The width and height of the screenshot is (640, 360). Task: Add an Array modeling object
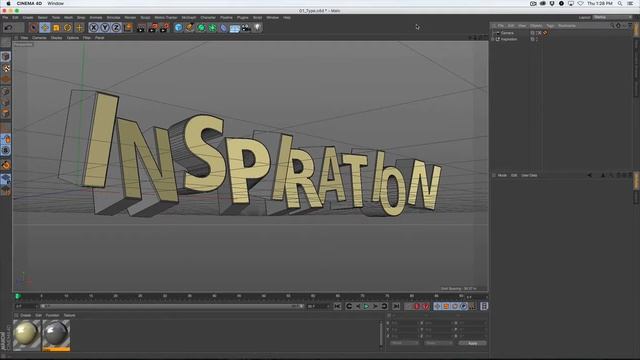pyautogui.click(x=212, y=28)
